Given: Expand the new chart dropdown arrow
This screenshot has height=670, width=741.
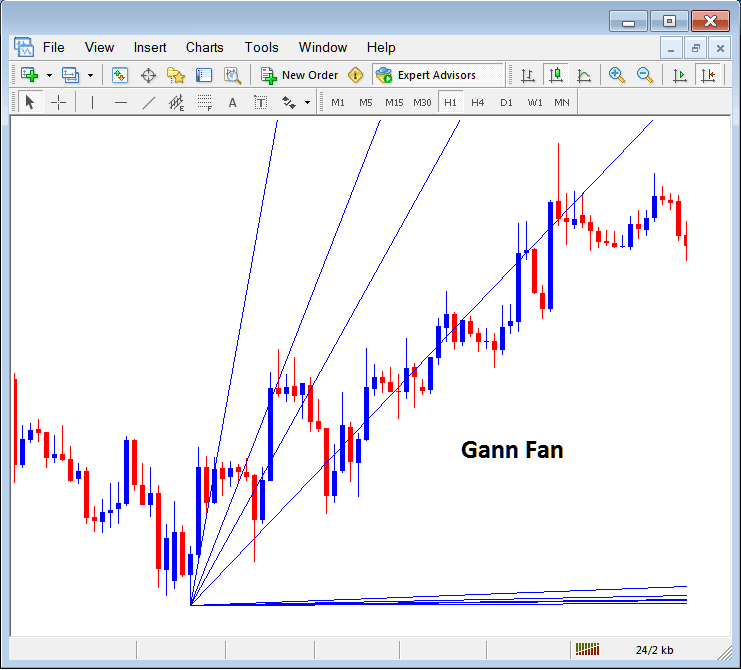Looking at the screenshot, I should click(x=49, y=75).
